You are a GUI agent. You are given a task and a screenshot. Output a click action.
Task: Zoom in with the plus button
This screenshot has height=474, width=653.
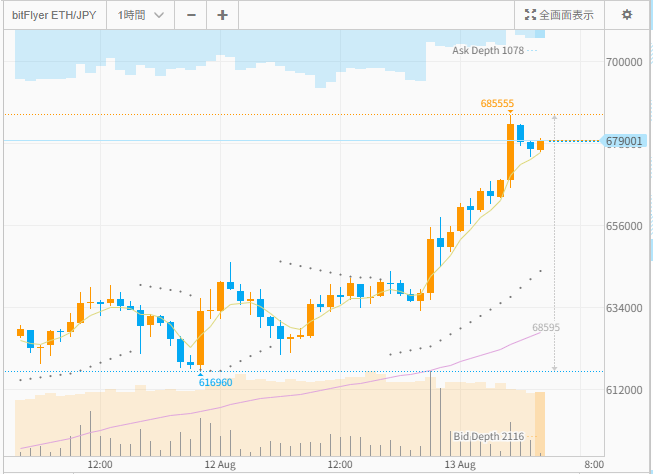tap(222, 15)
